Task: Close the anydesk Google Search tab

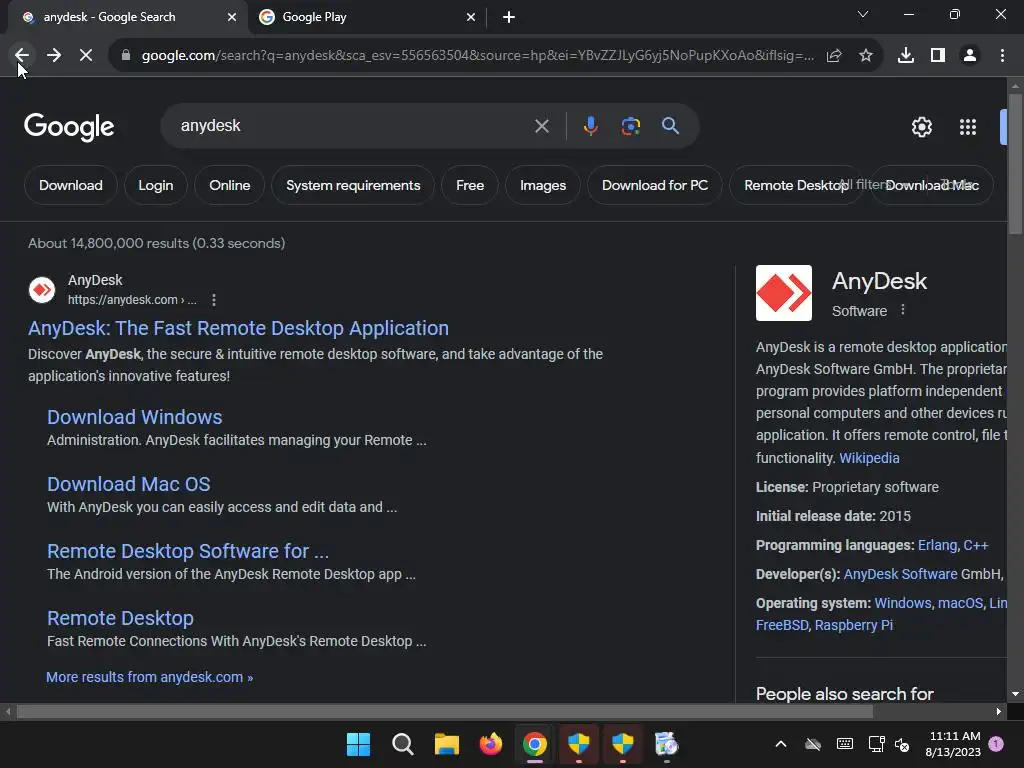Action: pos(232,17)
